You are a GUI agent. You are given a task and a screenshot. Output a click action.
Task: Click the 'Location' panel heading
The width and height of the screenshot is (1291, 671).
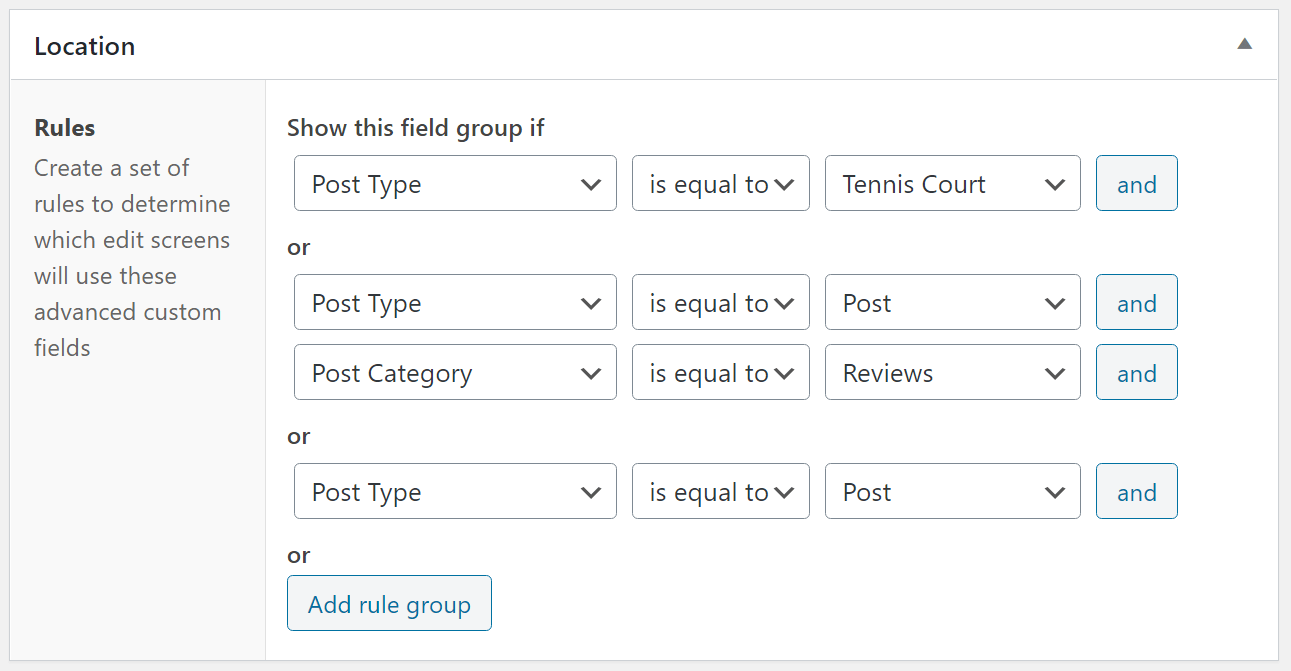click(x=84, y=46)
